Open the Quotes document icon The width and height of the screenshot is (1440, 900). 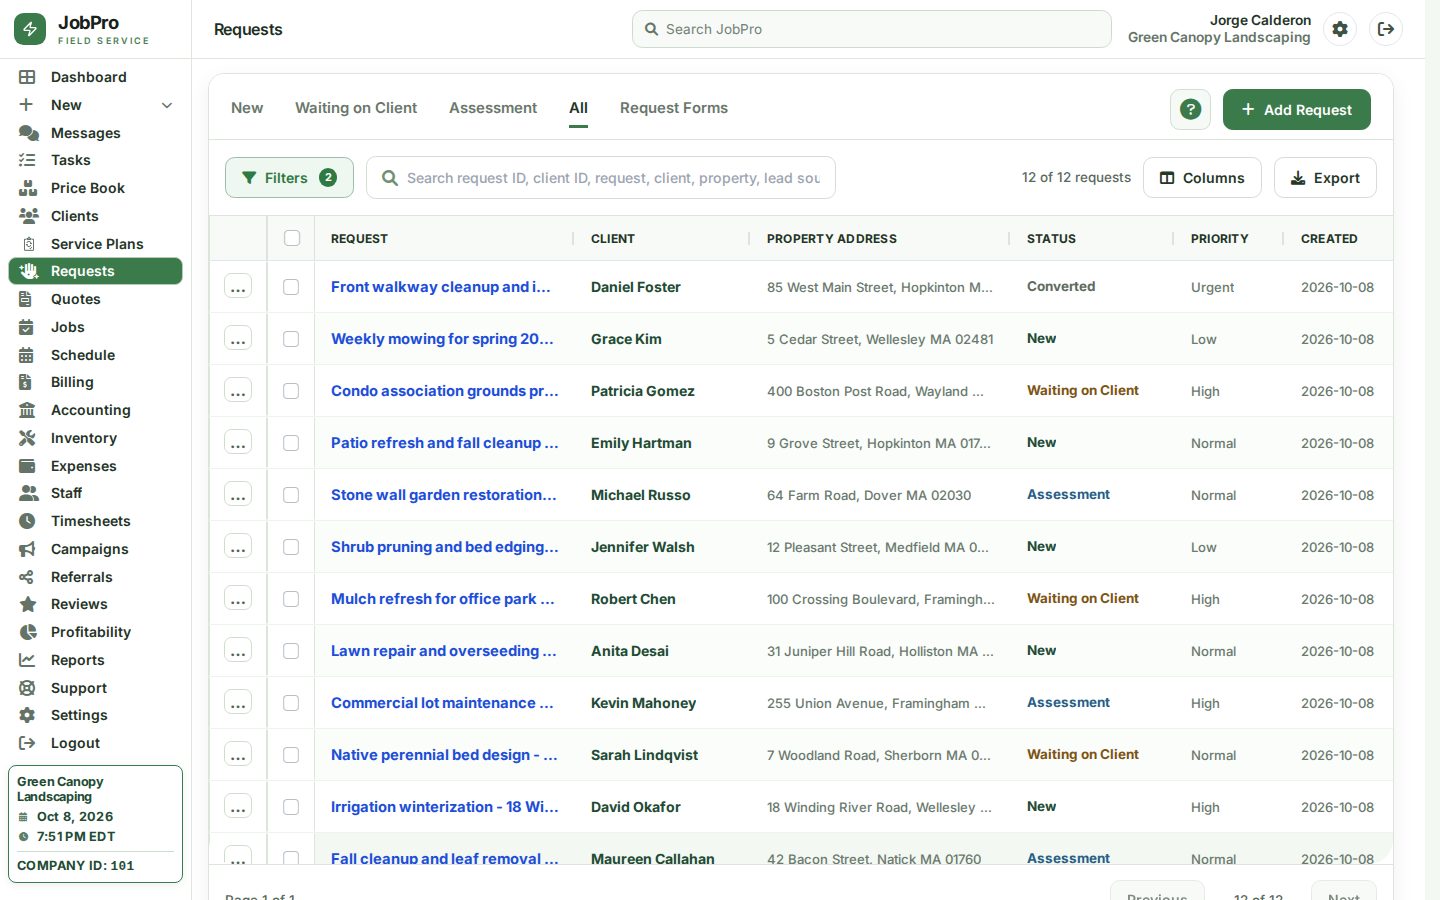pos(27,299)
